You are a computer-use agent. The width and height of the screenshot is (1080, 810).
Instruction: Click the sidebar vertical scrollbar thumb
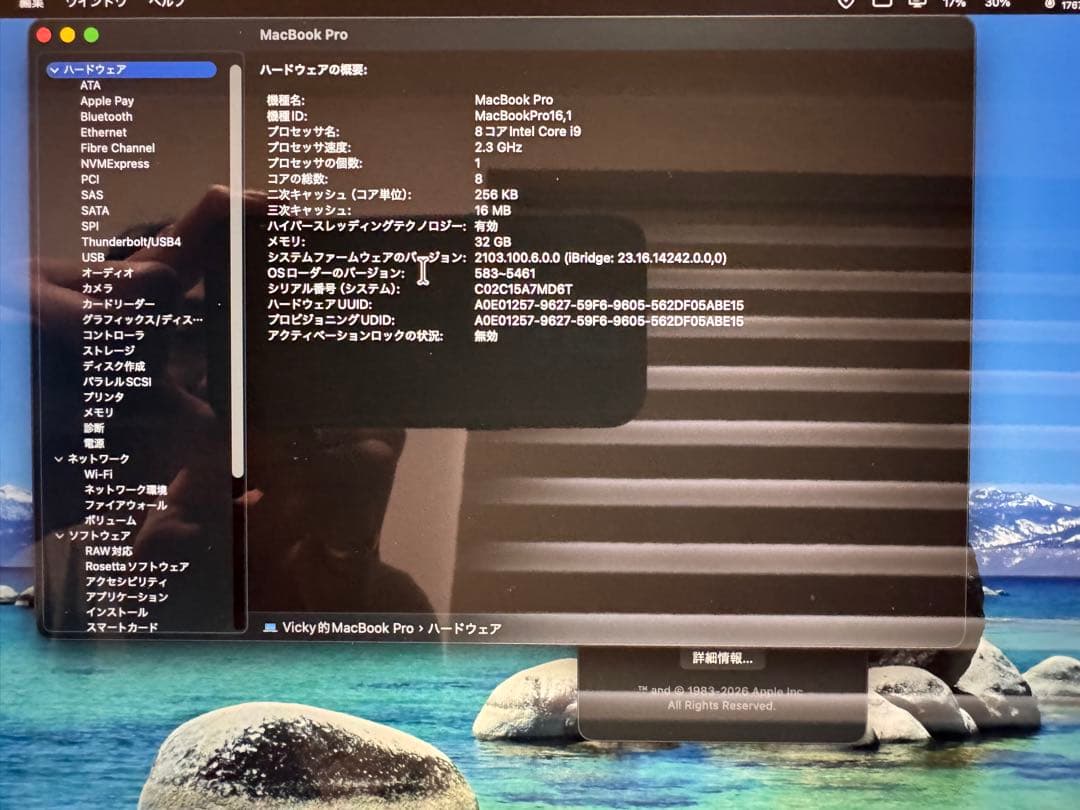tap(236, 271)
